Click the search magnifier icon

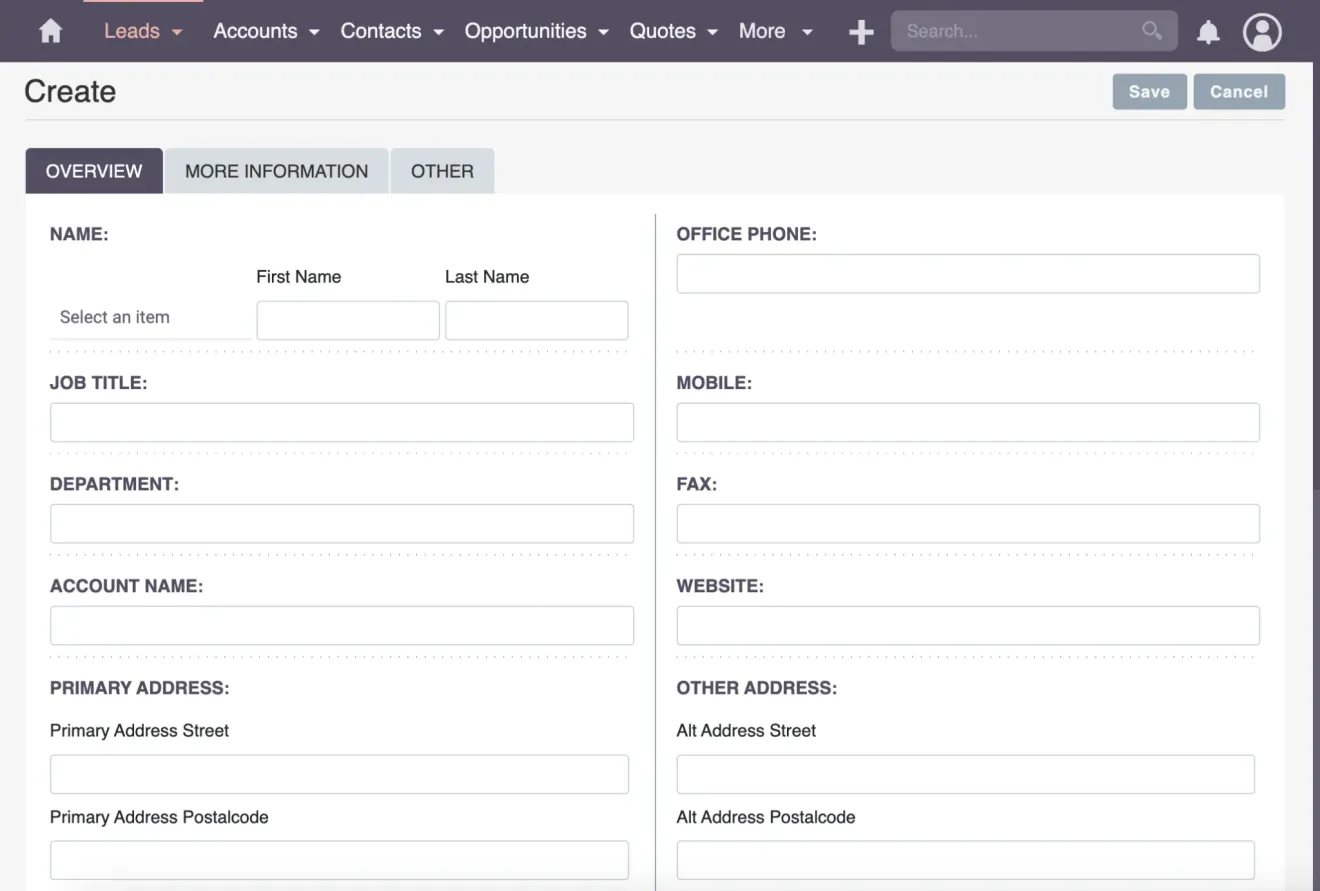click(x=1151, y=31)
